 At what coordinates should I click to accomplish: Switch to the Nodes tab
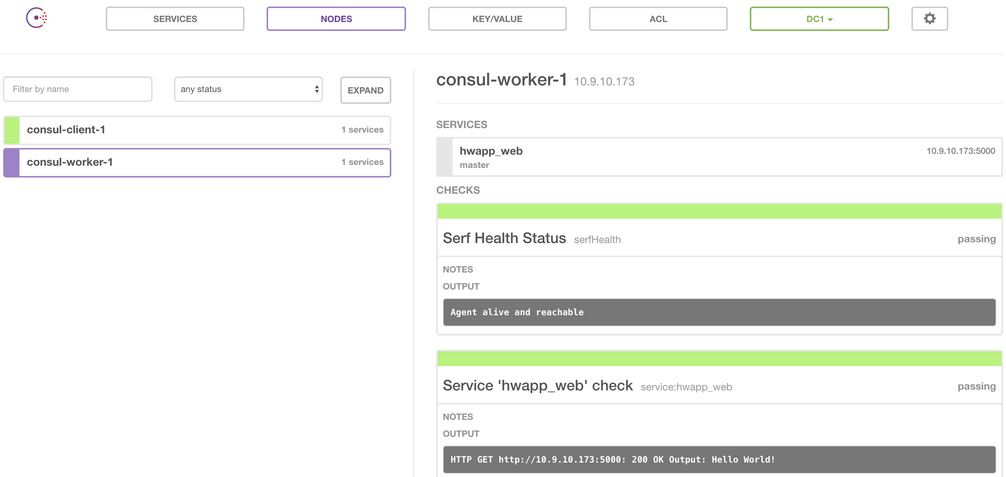click(x=336, y=19)
